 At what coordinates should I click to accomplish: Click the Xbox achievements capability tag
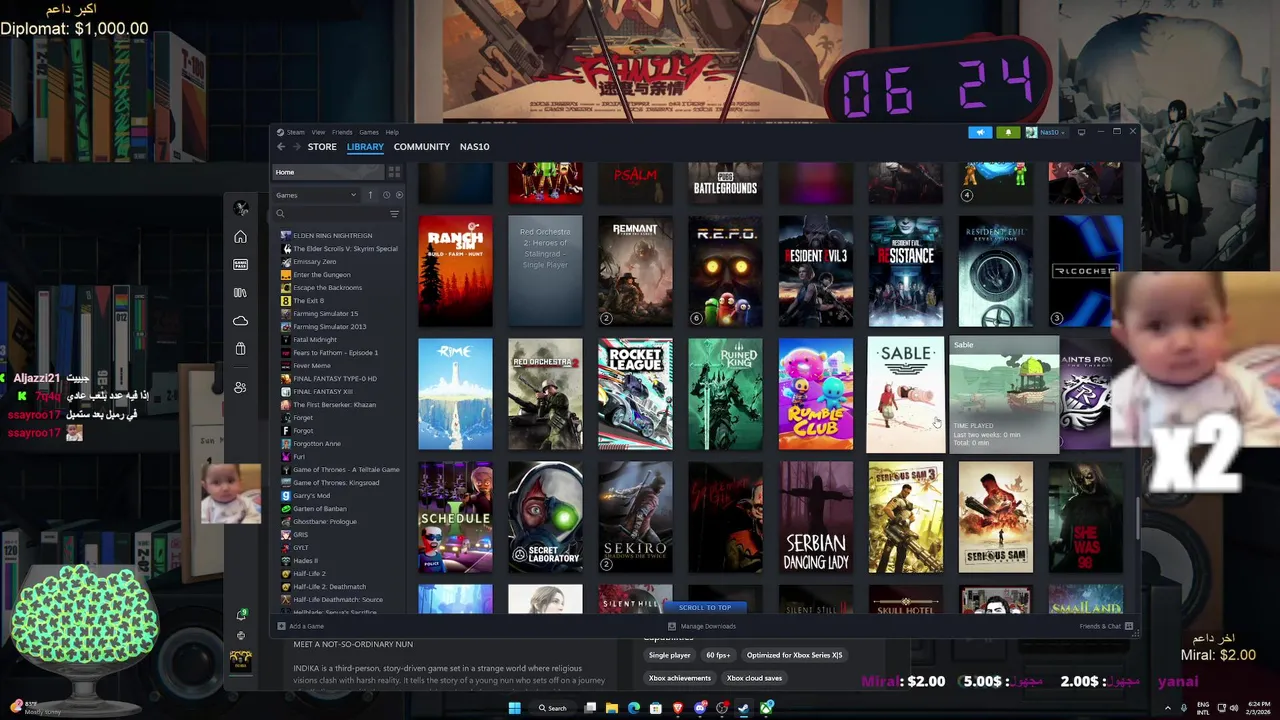[x=680, y=678]
